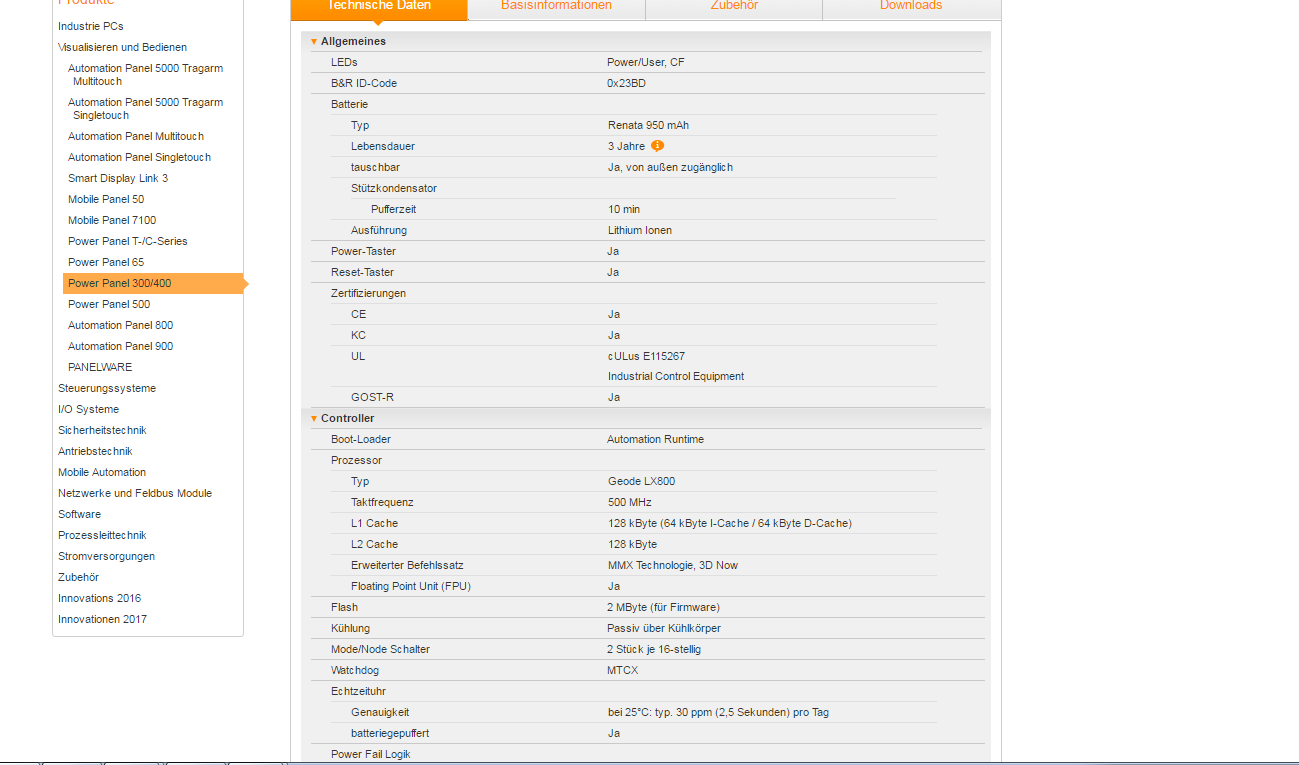Open Mobile Panel 50 entry
This screenshot has height=765, width=1299.
(106, 199)
